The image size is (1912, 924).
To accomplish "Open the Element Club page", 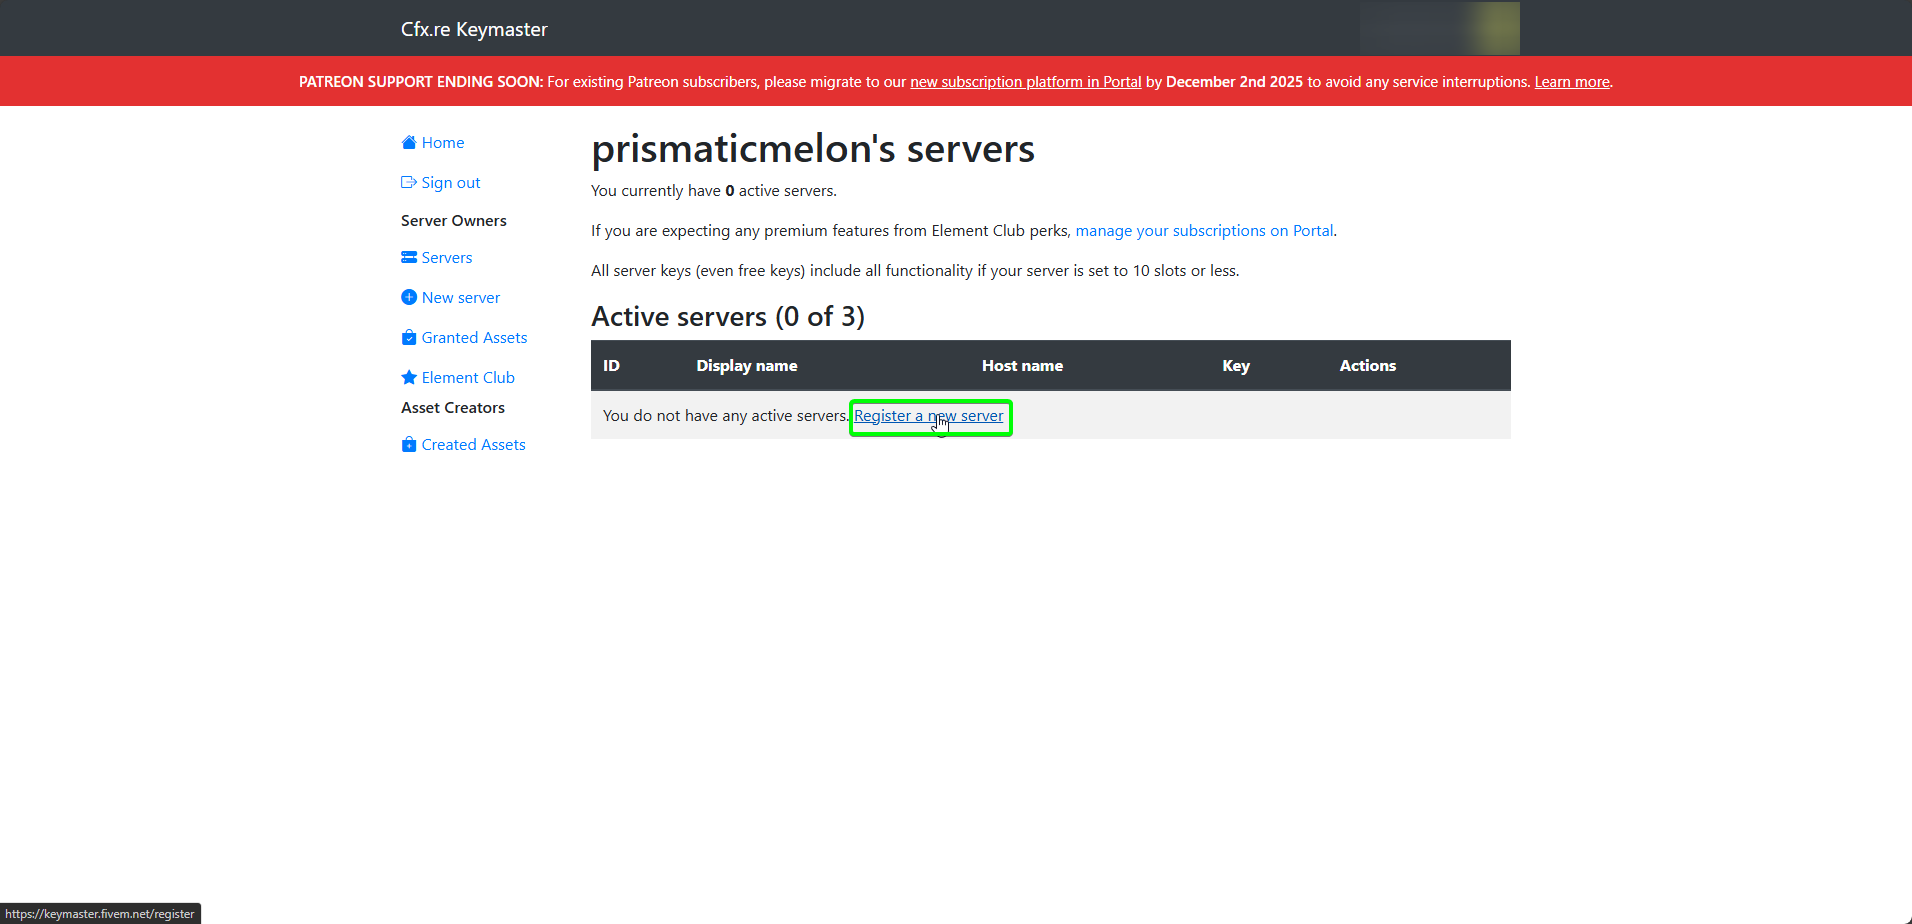I will point(468,377).
